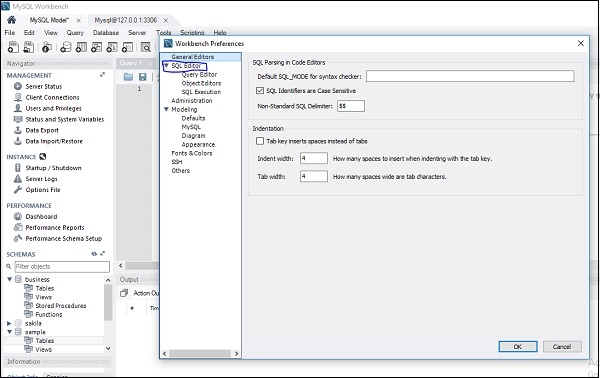
Task: Open Data Export
Action: [x=42, y=130]
